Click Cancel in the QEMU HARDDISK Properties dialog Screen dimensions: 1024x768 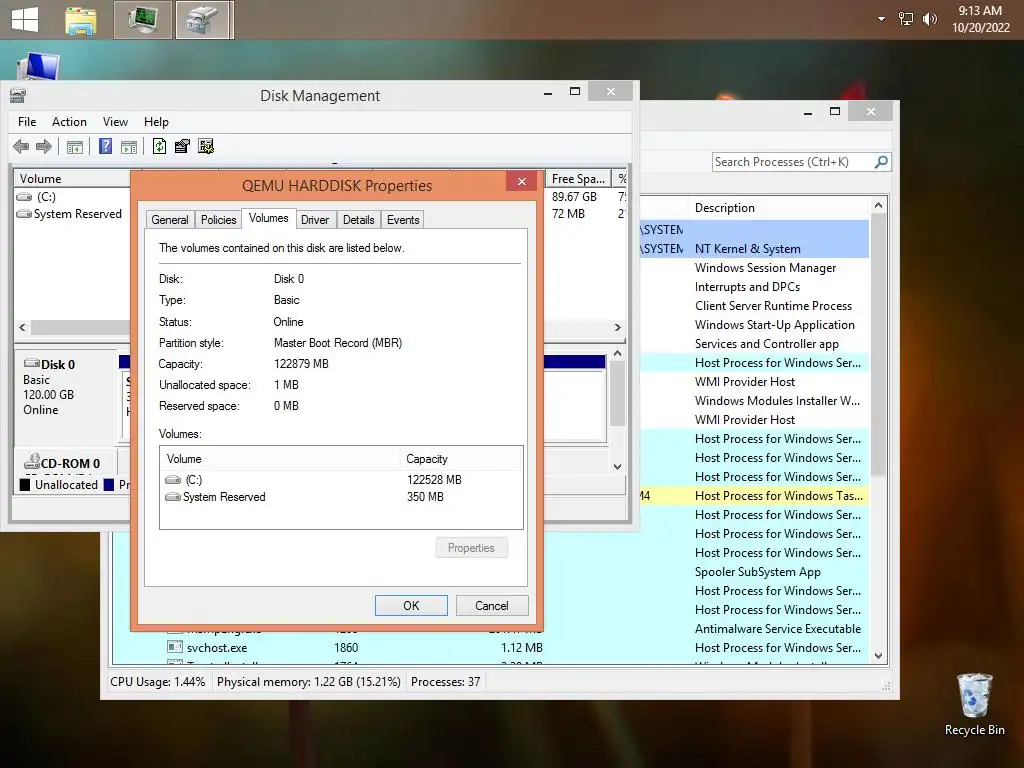pos(492,605)
